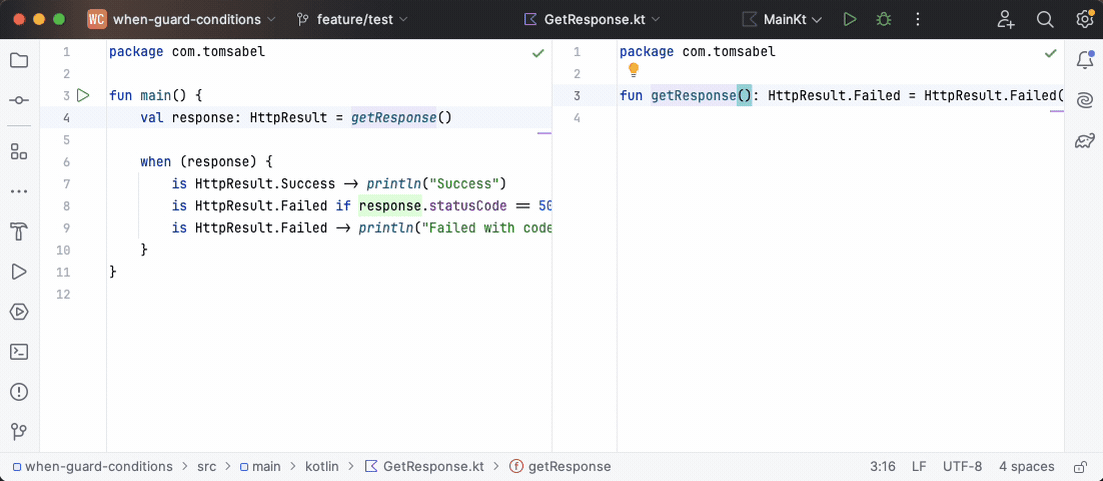This screenshot has height=481, width=1103.
Task: Open IDE settings gear
Action: coord(1085,20)
